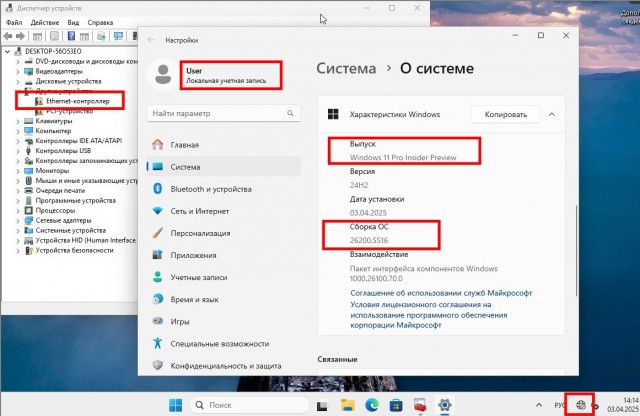Viewport: 640px width, 416px height.
Task: Open Сеть и Интернет in Settings sidebar
Action: tap(224, 211)
